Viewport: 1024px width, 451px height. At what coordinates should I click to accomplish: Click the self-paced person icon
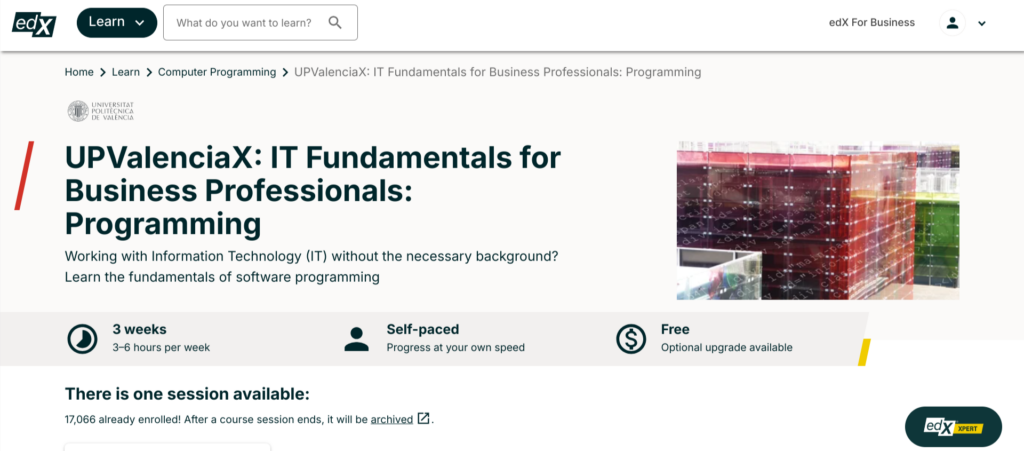coord(356,339)
